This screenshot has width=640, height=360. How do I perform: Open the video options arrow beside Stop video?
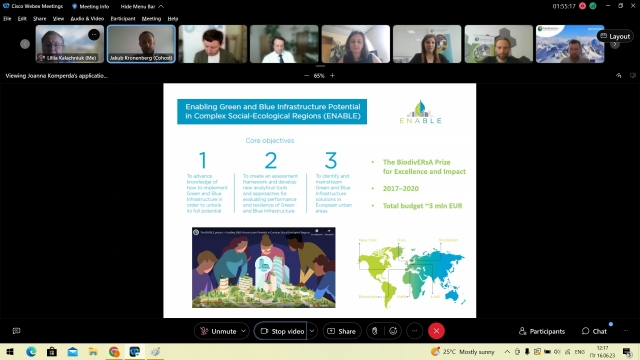pos(312,331)
